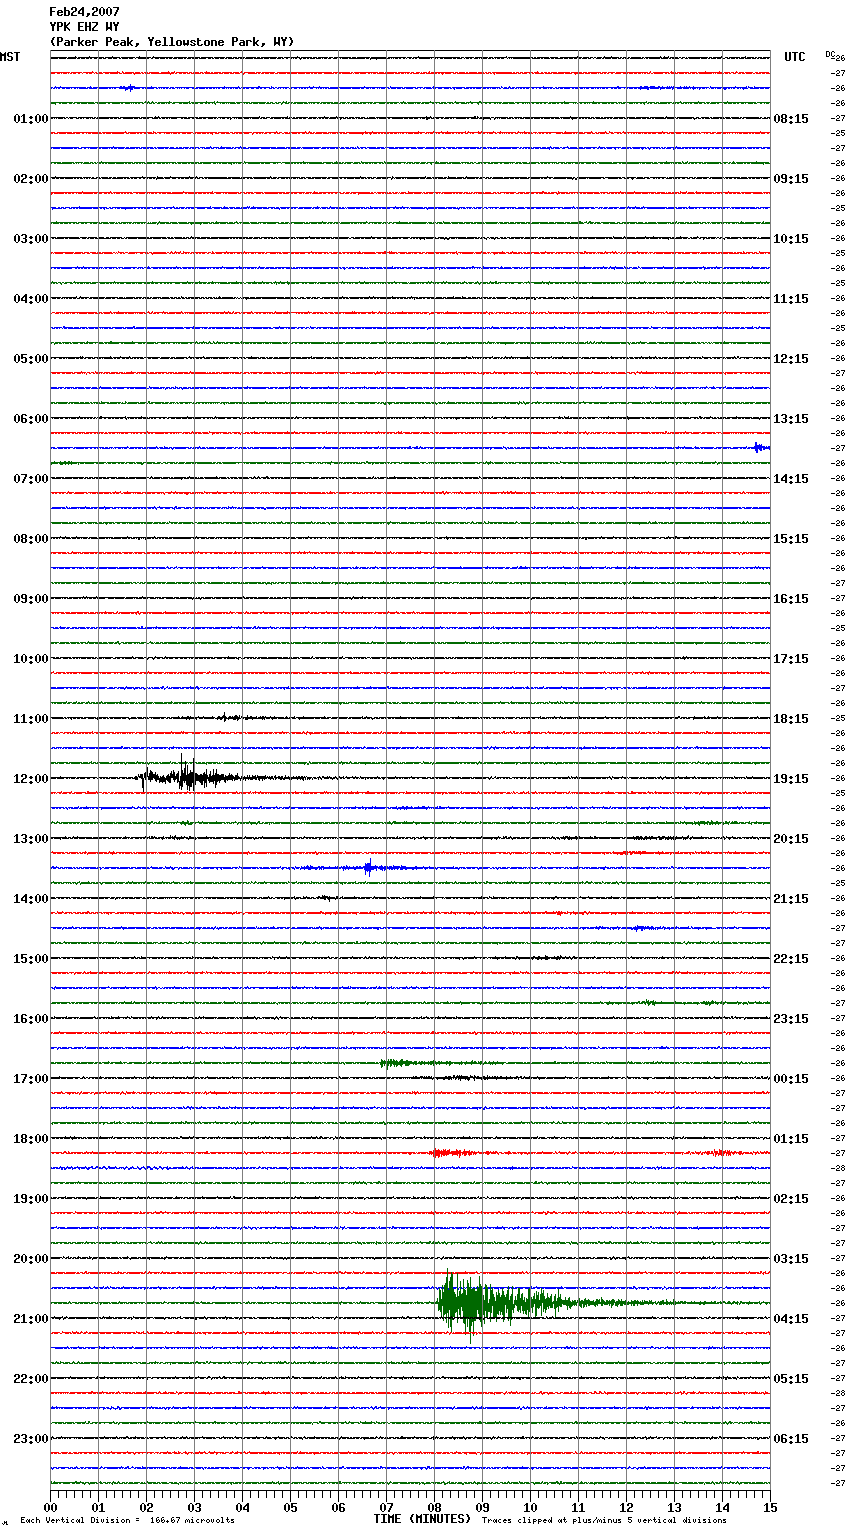Click the MST time zone header
Viewport: 850px width, 1534px height.
[x=10, y=57]
